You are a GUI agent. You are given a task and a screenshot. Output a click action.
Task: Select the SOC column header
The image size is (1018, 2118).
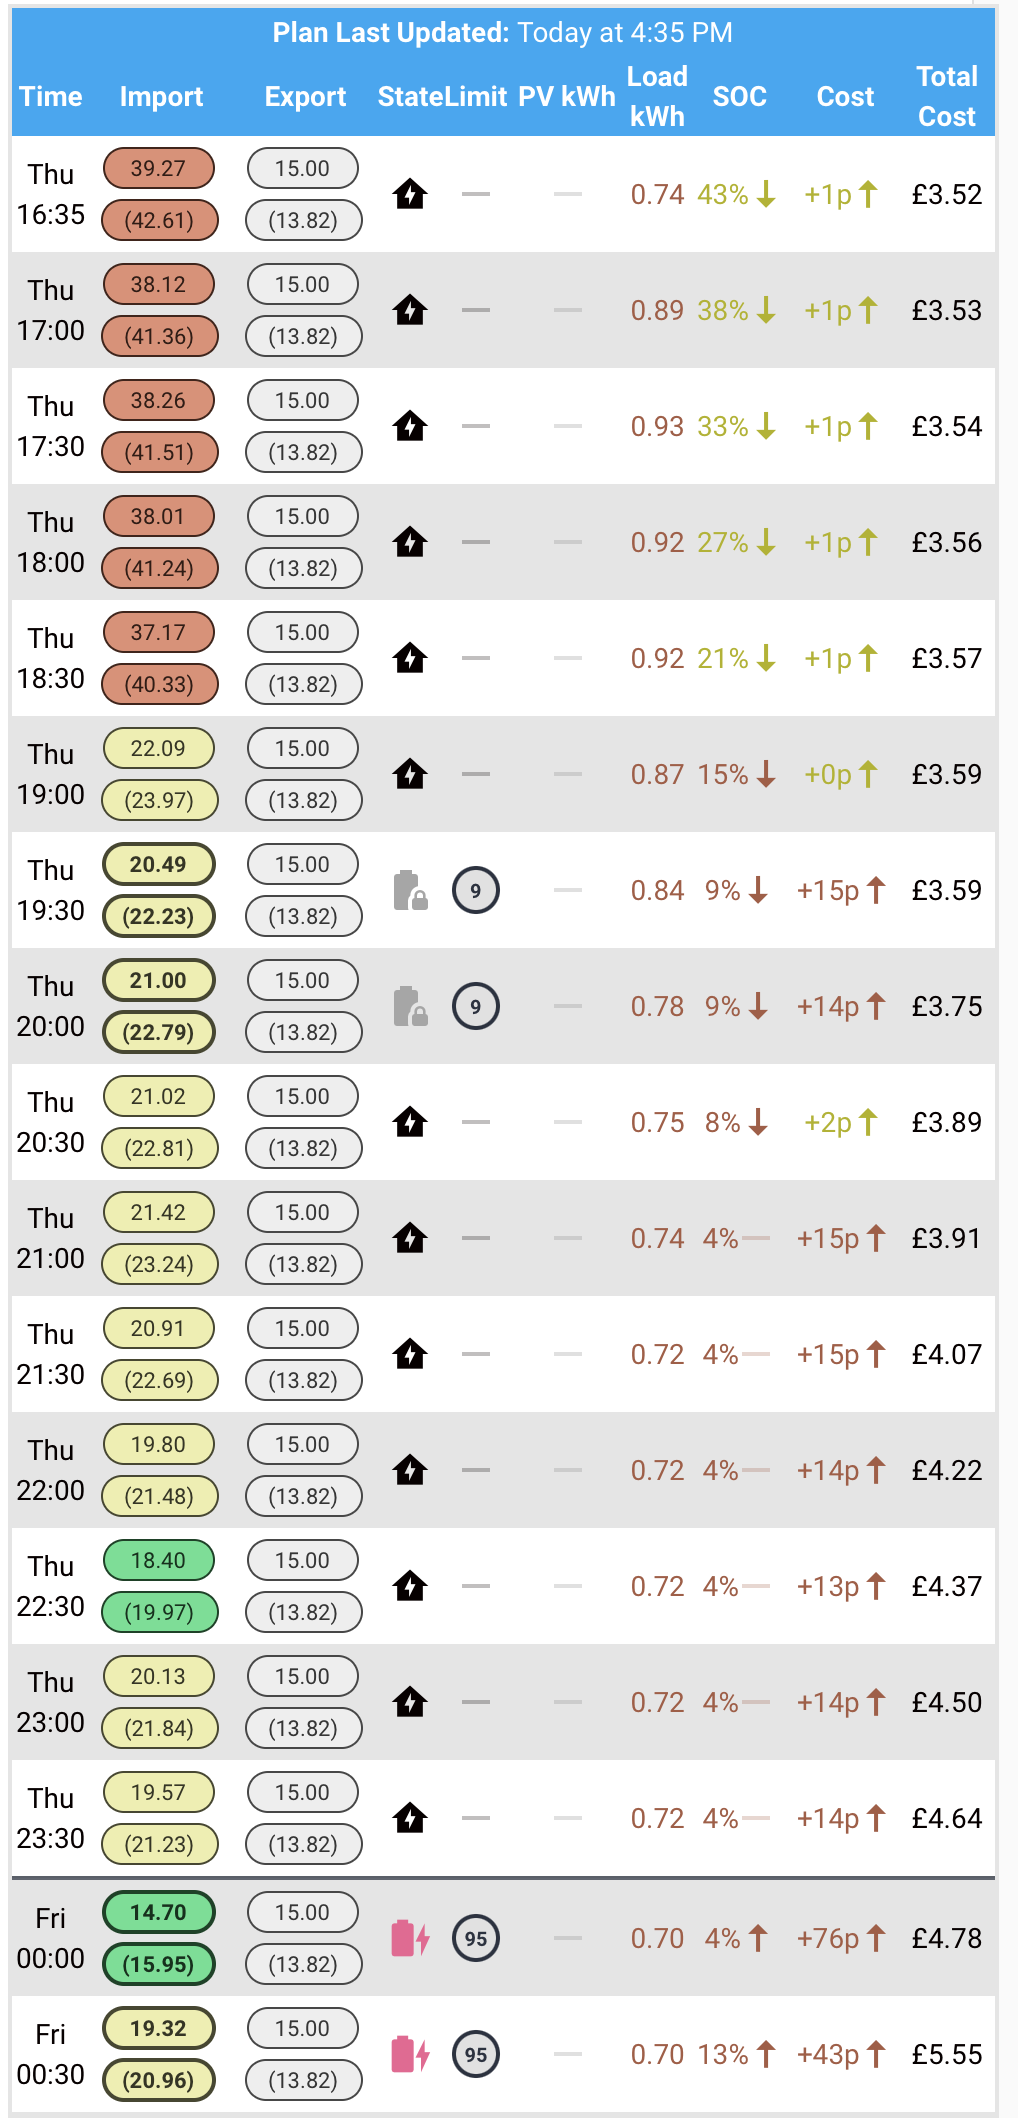point(740,96)
